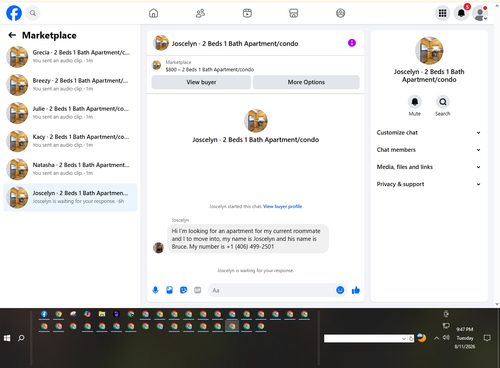Click the Joscelyn conversation title heading
Viewport: 500px width, 368px height.
(x=235, y=44)
